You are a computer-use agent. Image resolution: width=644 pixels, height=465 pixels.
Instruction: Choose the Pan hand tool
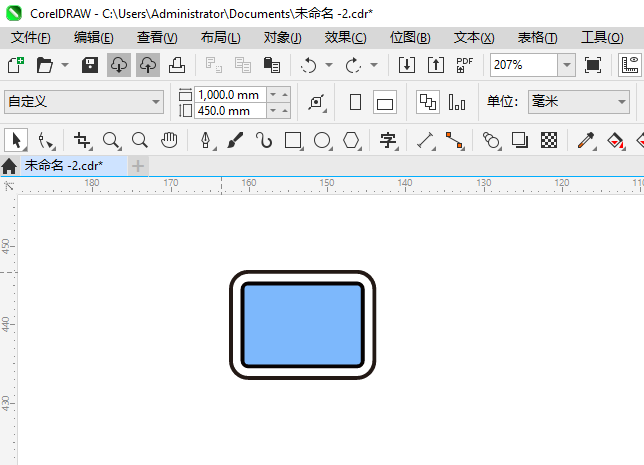click(x=170, y=140)
